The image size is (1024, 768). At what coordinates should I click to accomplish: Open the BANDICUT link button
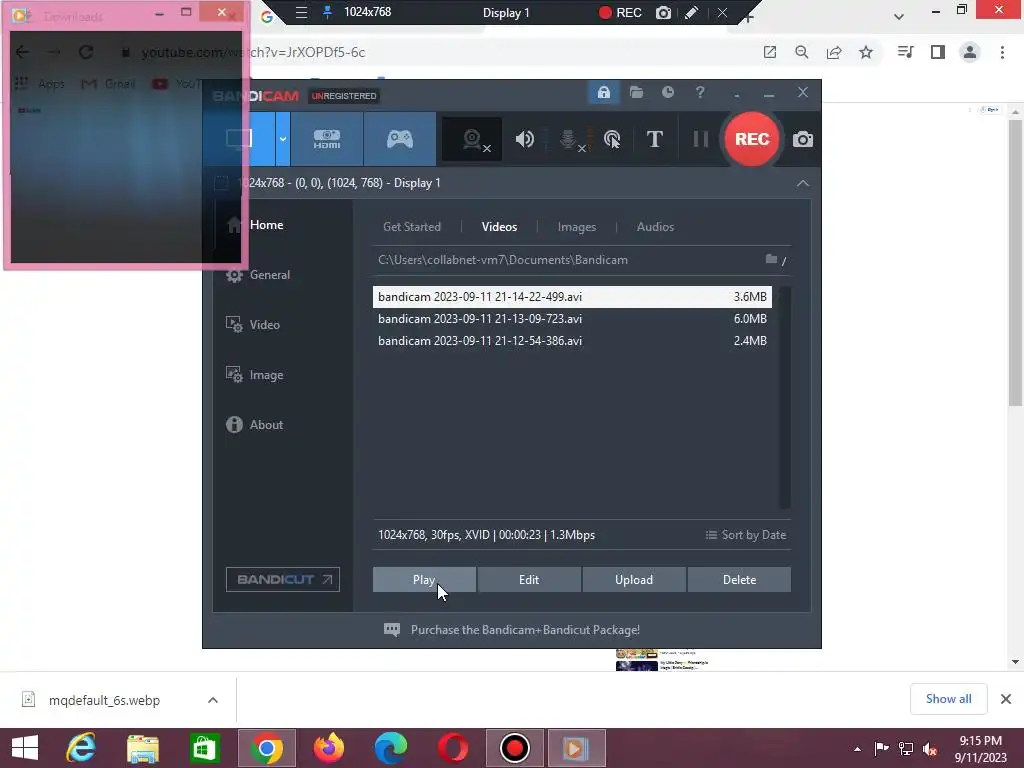tap(283, 579)
